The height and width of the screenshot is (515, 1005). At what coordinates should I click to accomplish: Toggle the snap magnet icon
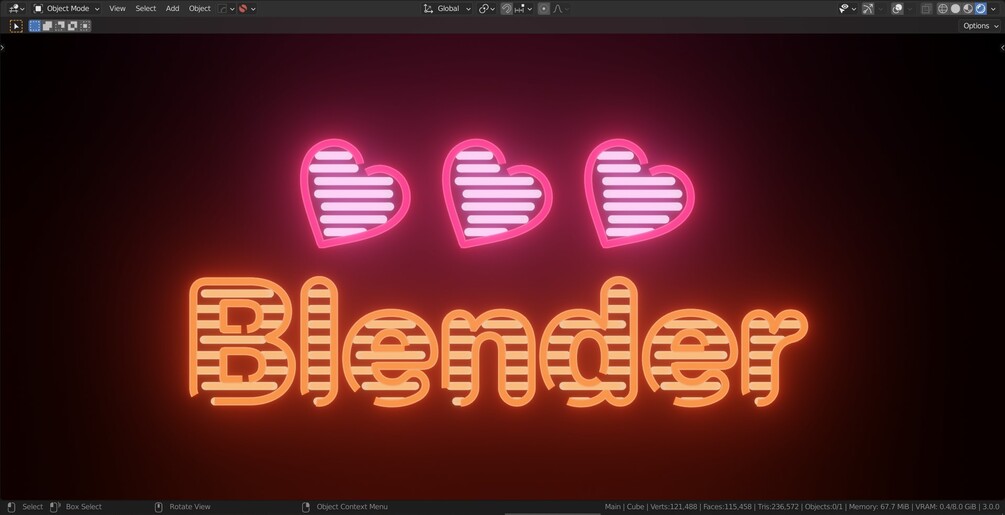(506, 8)
